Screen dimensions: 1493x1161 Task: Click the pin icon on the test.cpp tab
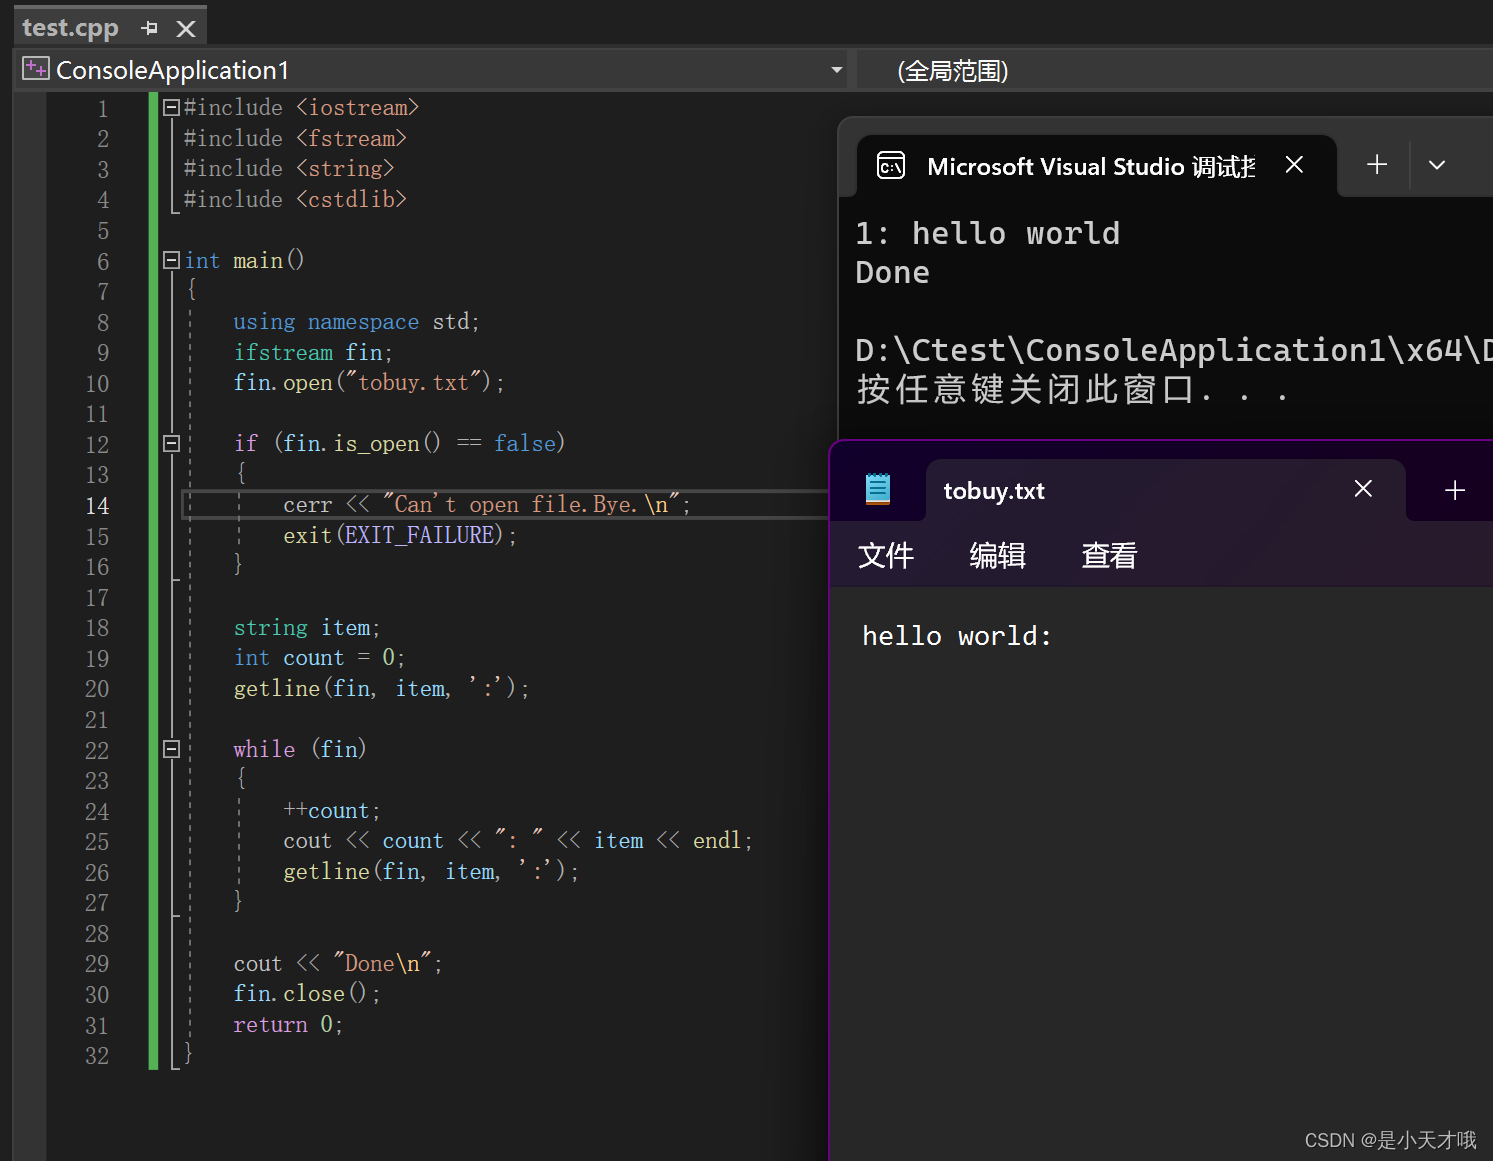pyautogui.click(x=149, y=28)
